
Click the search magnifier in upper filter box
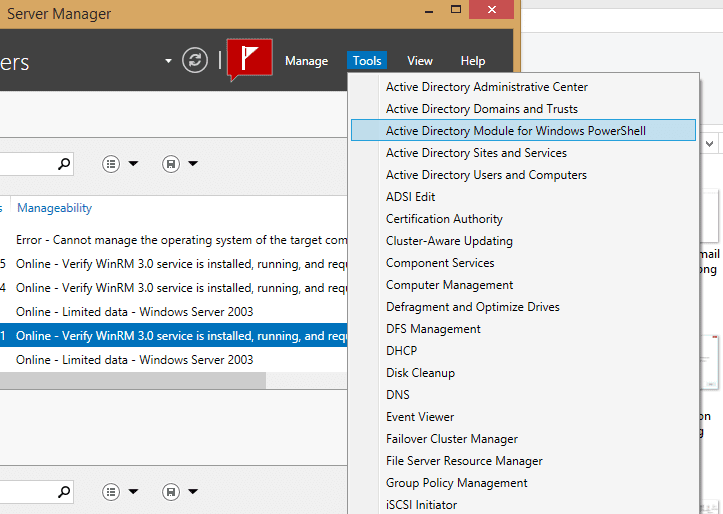pos(64,164)
